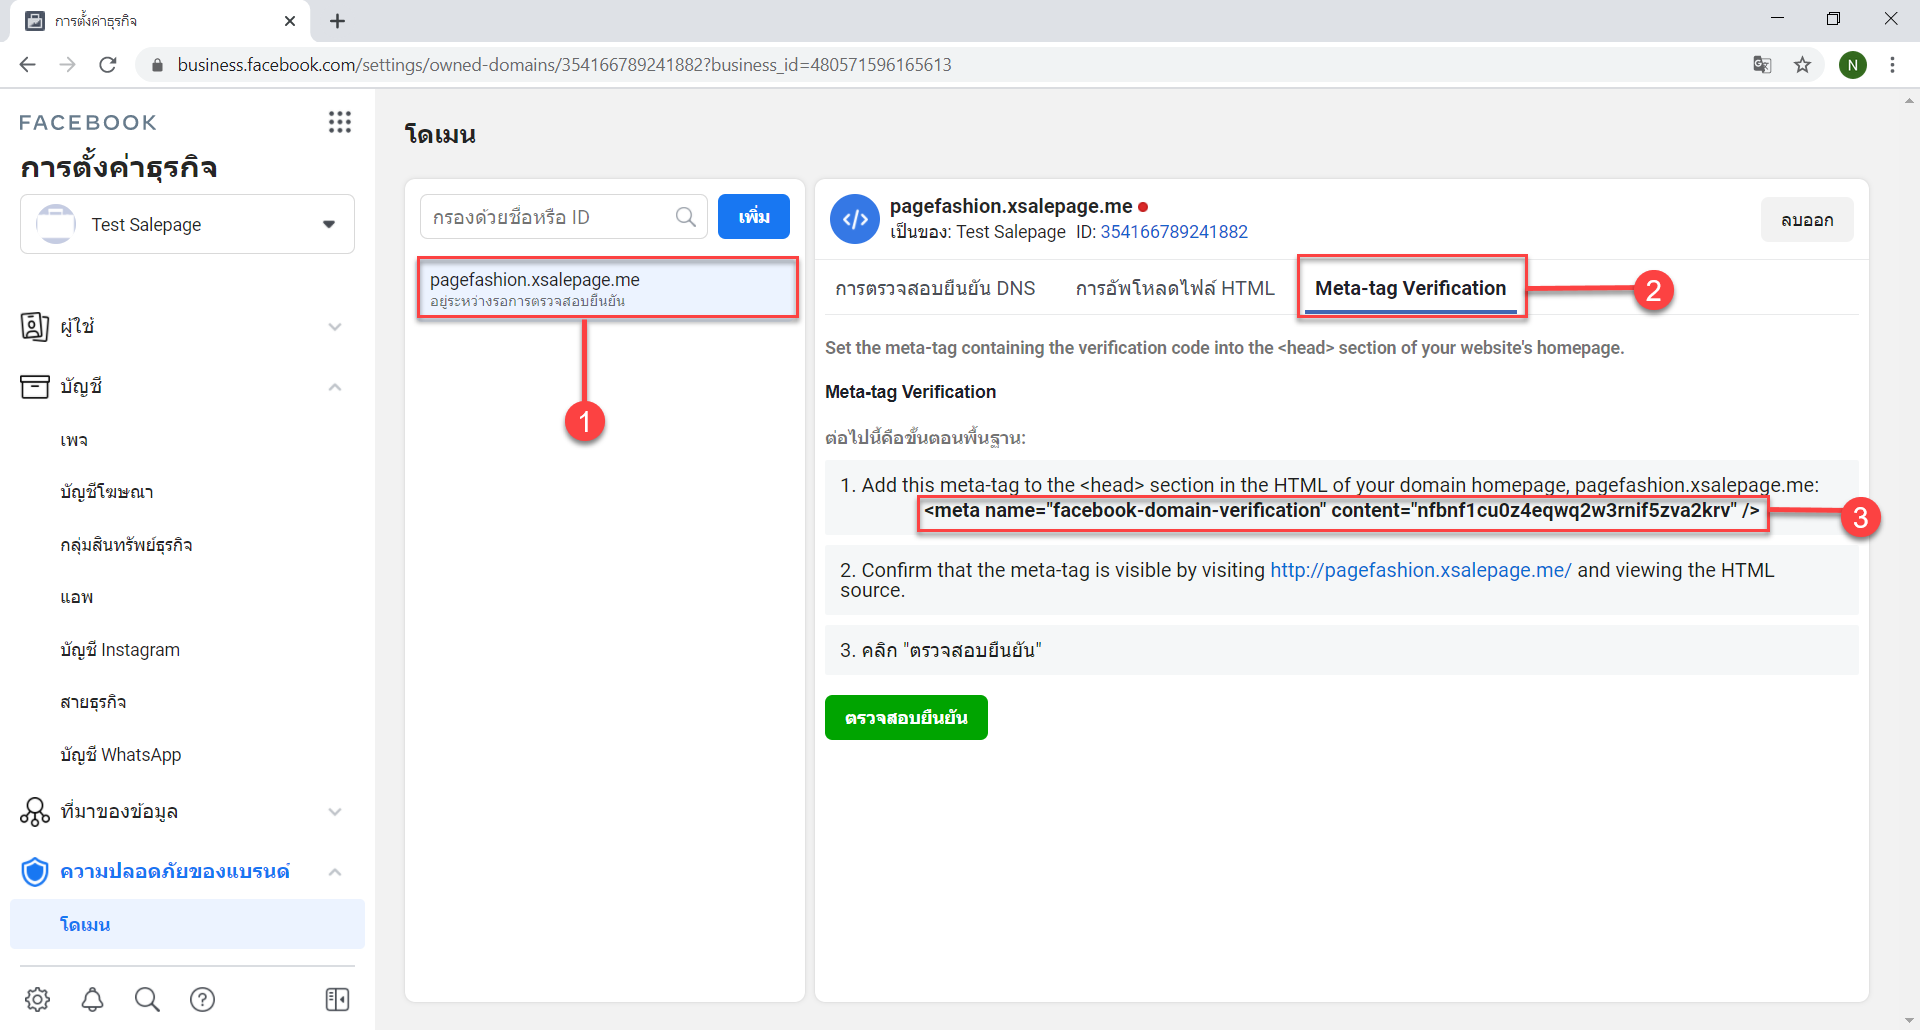
Task: Click the ลบออก remove button
Action: tap(1807, 219)
